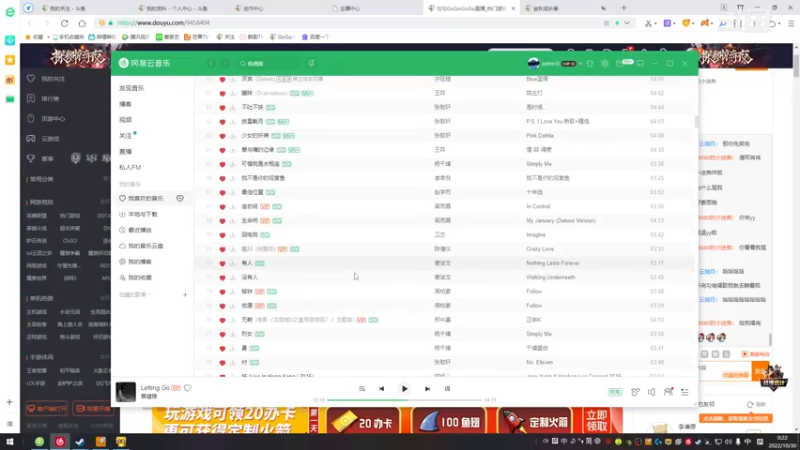Start heartbeat mode beside 我喜欢的音乐
The height and width of the screenshot is (450, 800).
coord(180,198)
